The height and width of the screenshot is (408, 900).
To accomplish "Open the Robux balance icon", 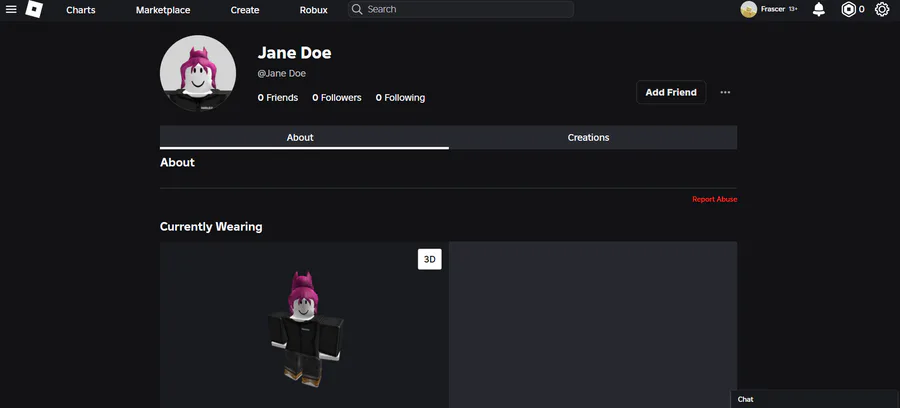I will pyautogui.click(x=848, y=9).
